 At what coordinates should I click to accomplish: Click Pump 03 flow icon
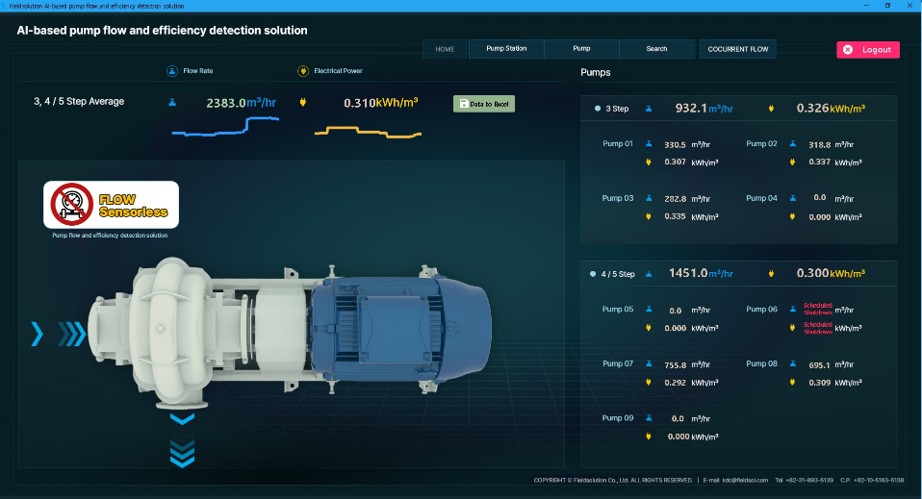tap(649, 198)
